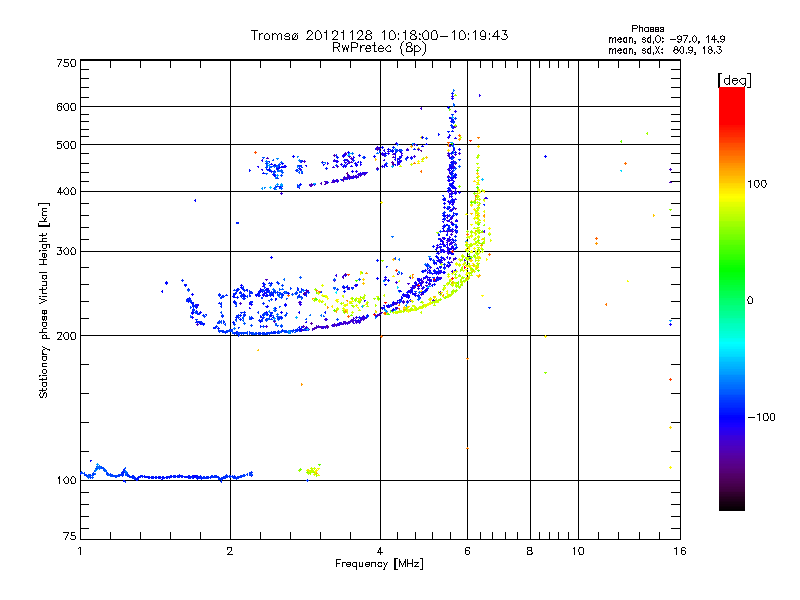Click x-axis tick label '8'
The image size is (800, 600).
click(x=530, y=551)
